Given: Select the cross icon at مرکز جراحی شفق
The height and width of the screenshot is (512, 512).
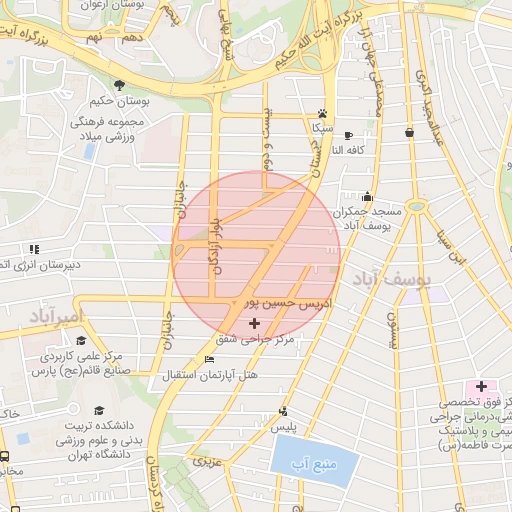Looking at the screenshot, I should tap(254, 323).
